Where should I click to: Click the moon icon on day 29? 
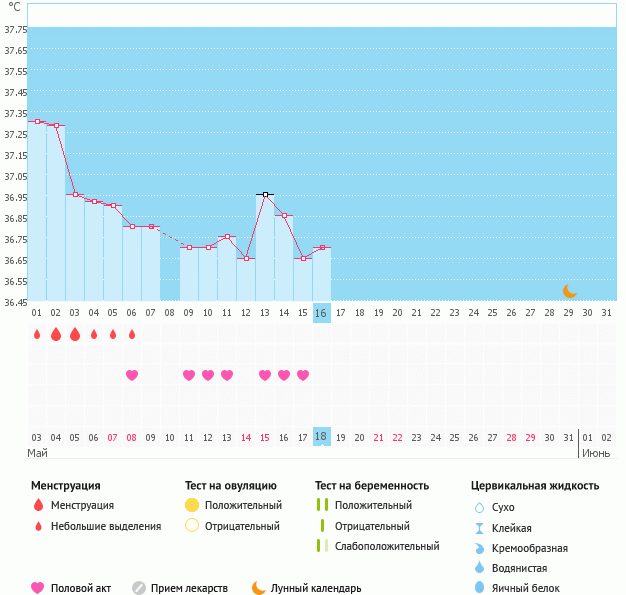click(x=569, y=291)
